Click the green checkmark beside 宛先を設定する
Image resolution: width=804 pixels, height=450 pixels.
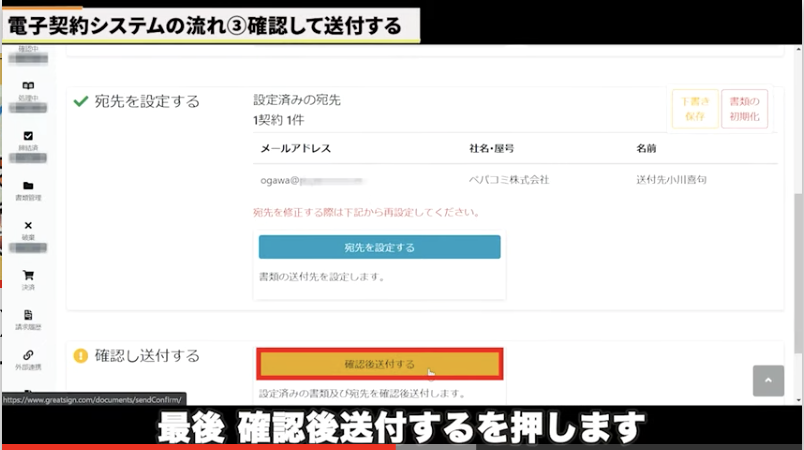(81, 101)
